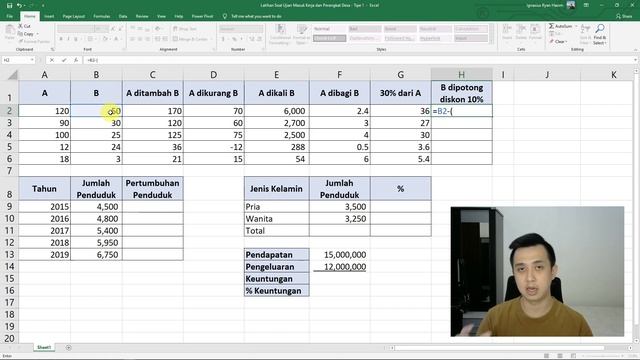The width and height of the screenshot is (640, 360).
Task: Confirm formula entry with checkmark
Action: pos(64,60)
